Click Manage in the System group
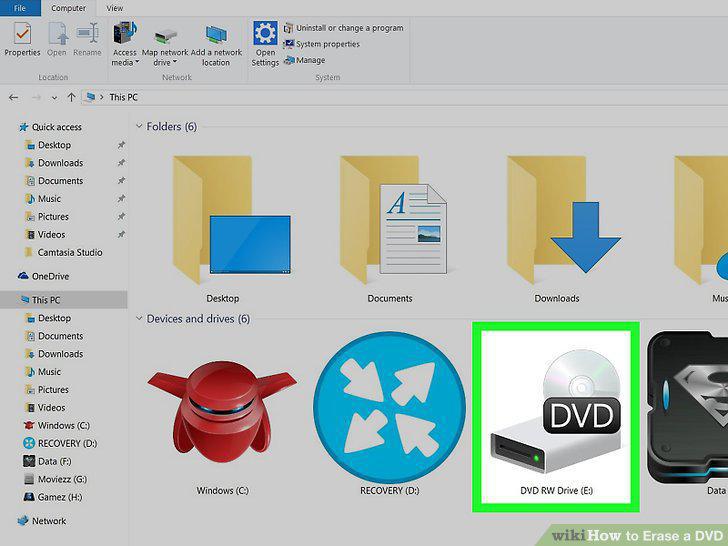The width and height of the screenshot is (728, 546). coord(304,60)
